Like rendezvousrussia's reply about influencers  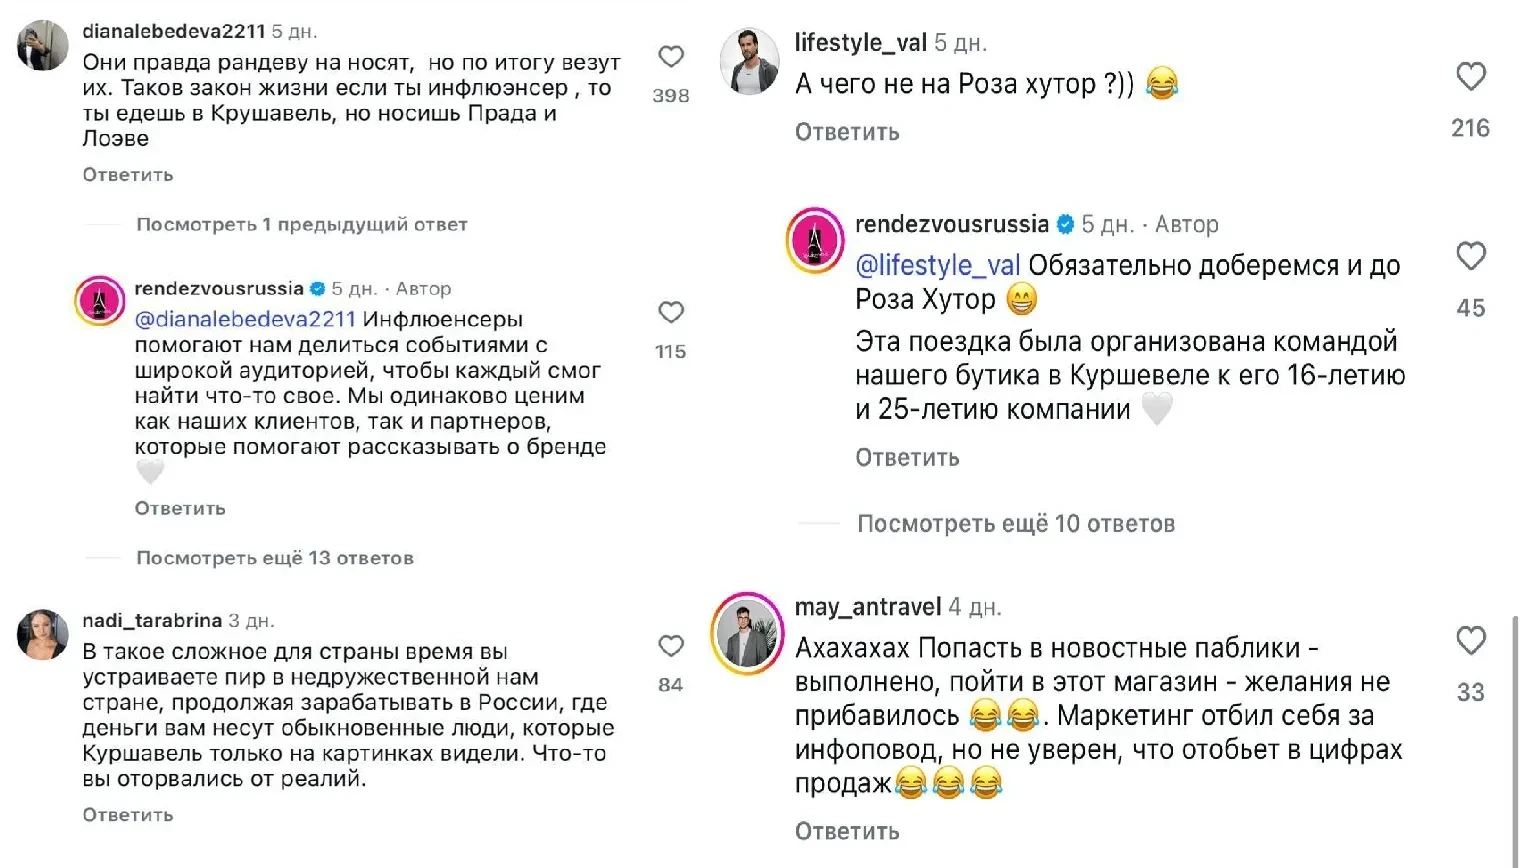point(670,313)
